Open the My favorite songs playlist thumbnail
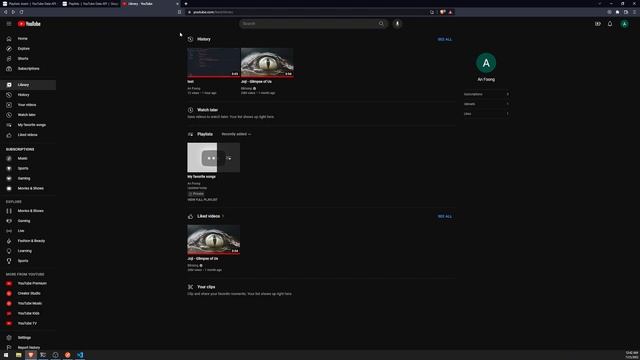Viewport: 640px width, 360px height. tap(213, 158)
